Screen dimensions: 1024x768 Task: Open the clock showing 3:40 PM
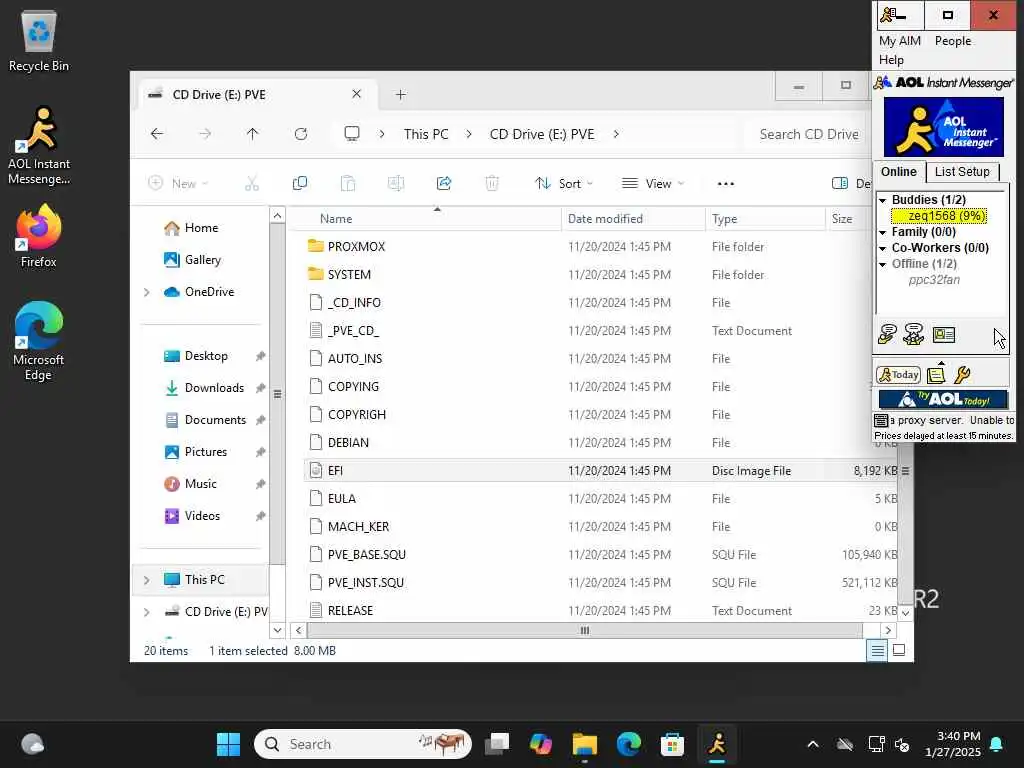[x=953, y=744]
